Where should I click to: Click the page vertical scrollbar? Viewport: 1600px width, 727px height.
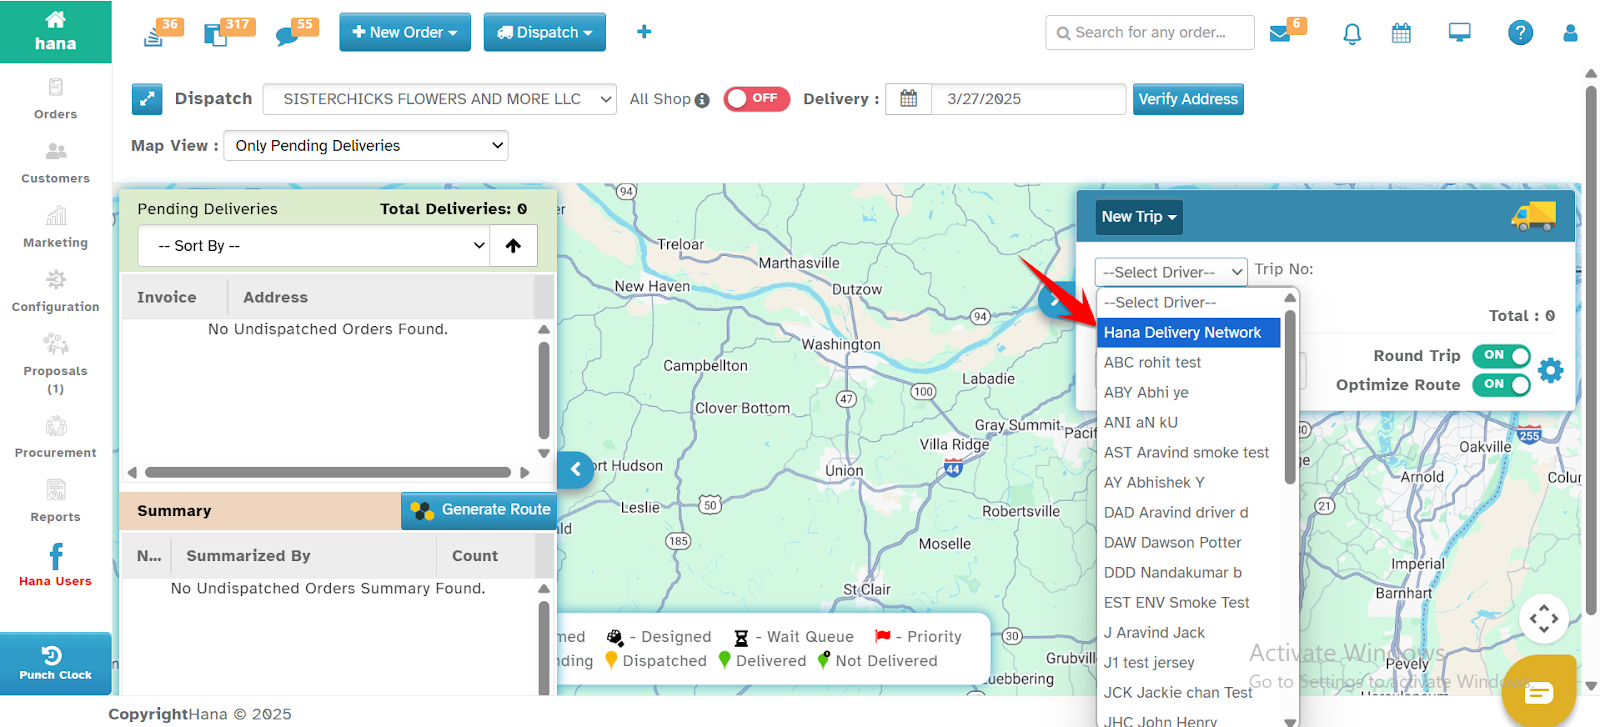click(x=1591, y=350)
